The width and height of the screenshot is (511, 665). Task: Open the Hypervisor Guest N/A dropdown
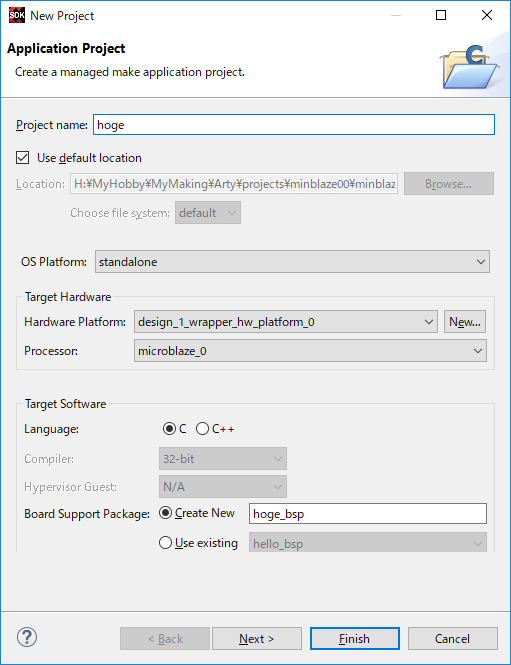223,486
